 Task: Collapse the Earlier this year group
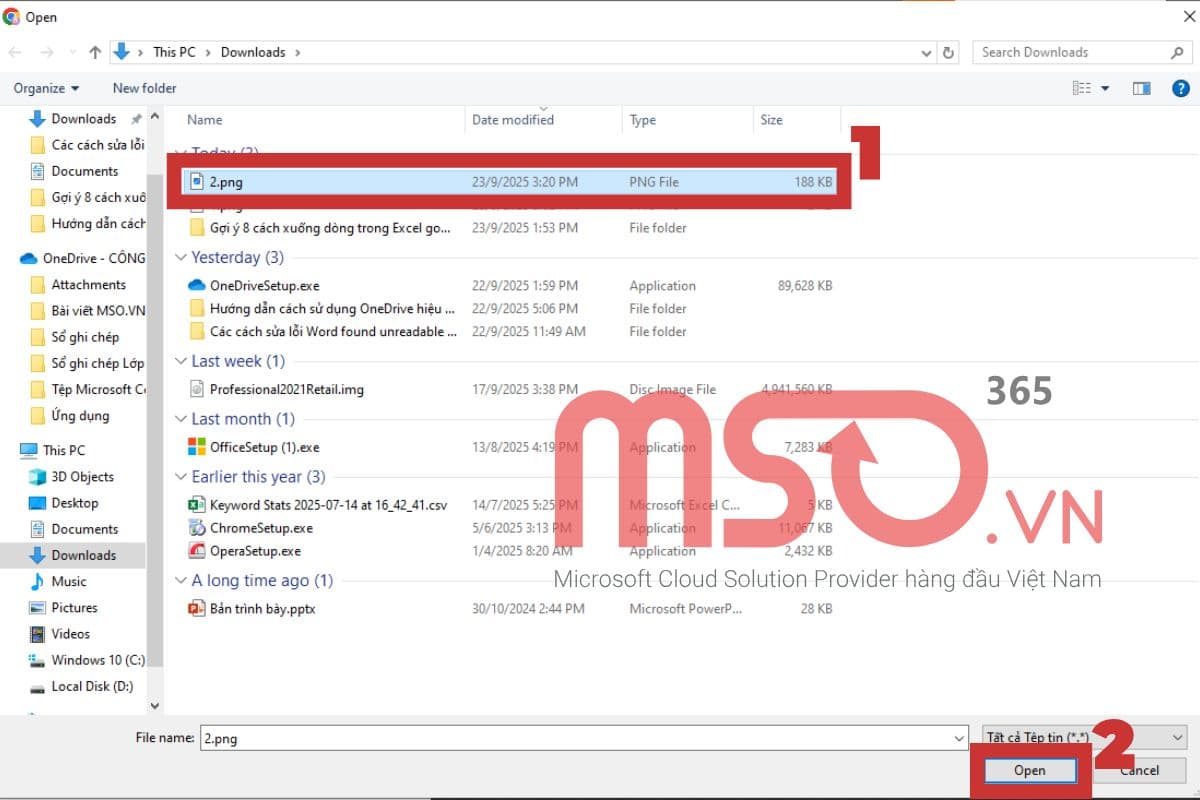181,477
